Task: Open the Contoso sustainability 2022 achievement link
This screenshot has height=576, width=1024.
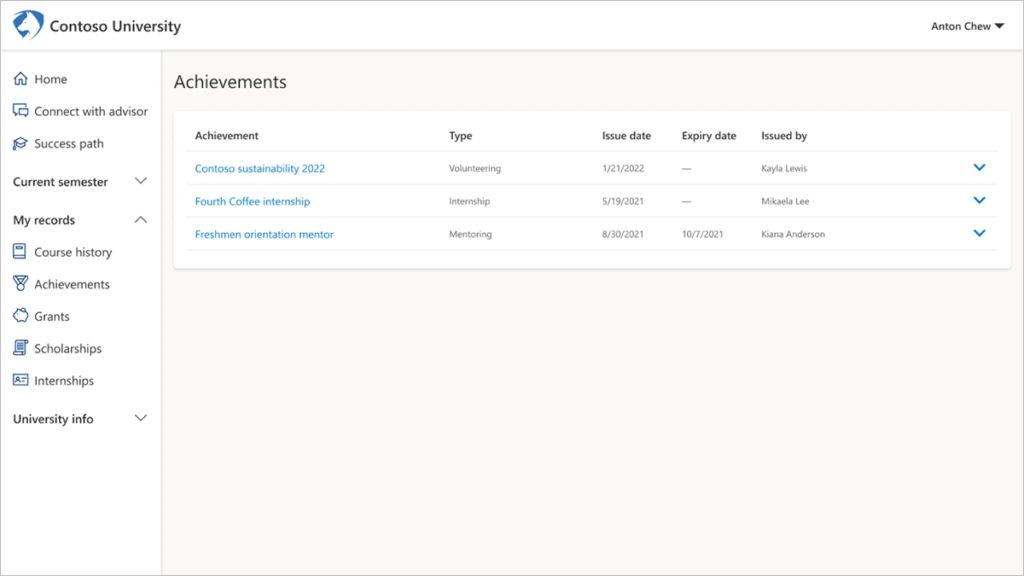Action: (x=259, y=168)
